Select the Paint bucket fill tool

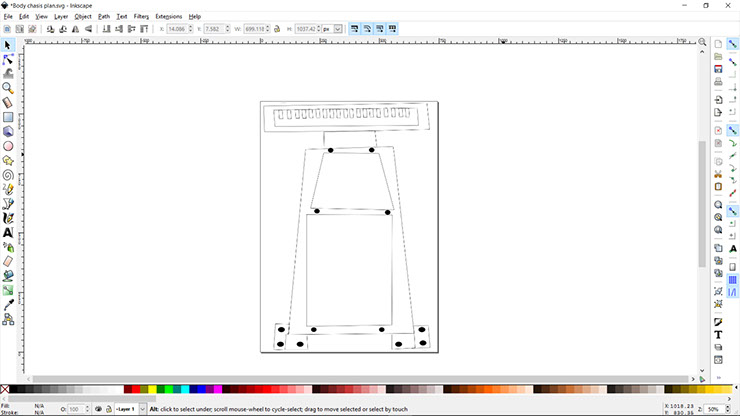click(8, 276)
